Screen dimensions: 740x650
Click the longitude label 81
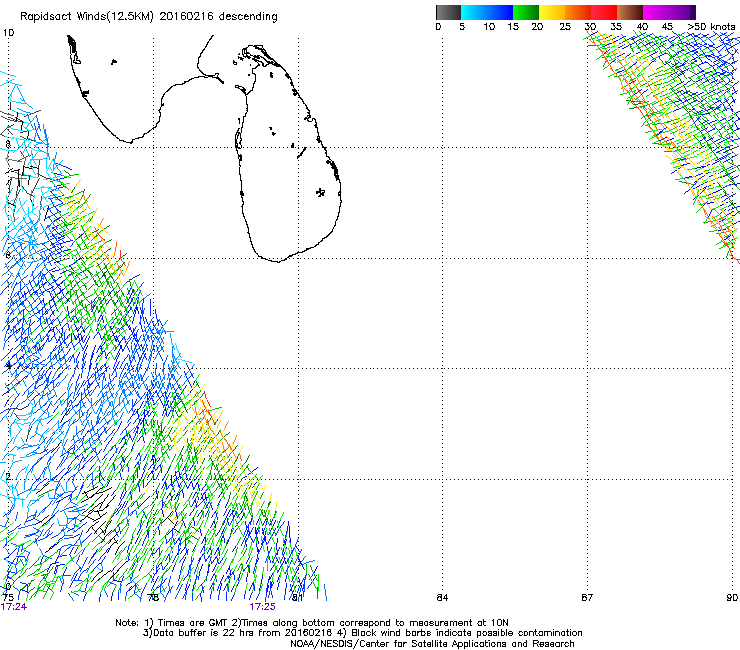(x=297, y=598)
